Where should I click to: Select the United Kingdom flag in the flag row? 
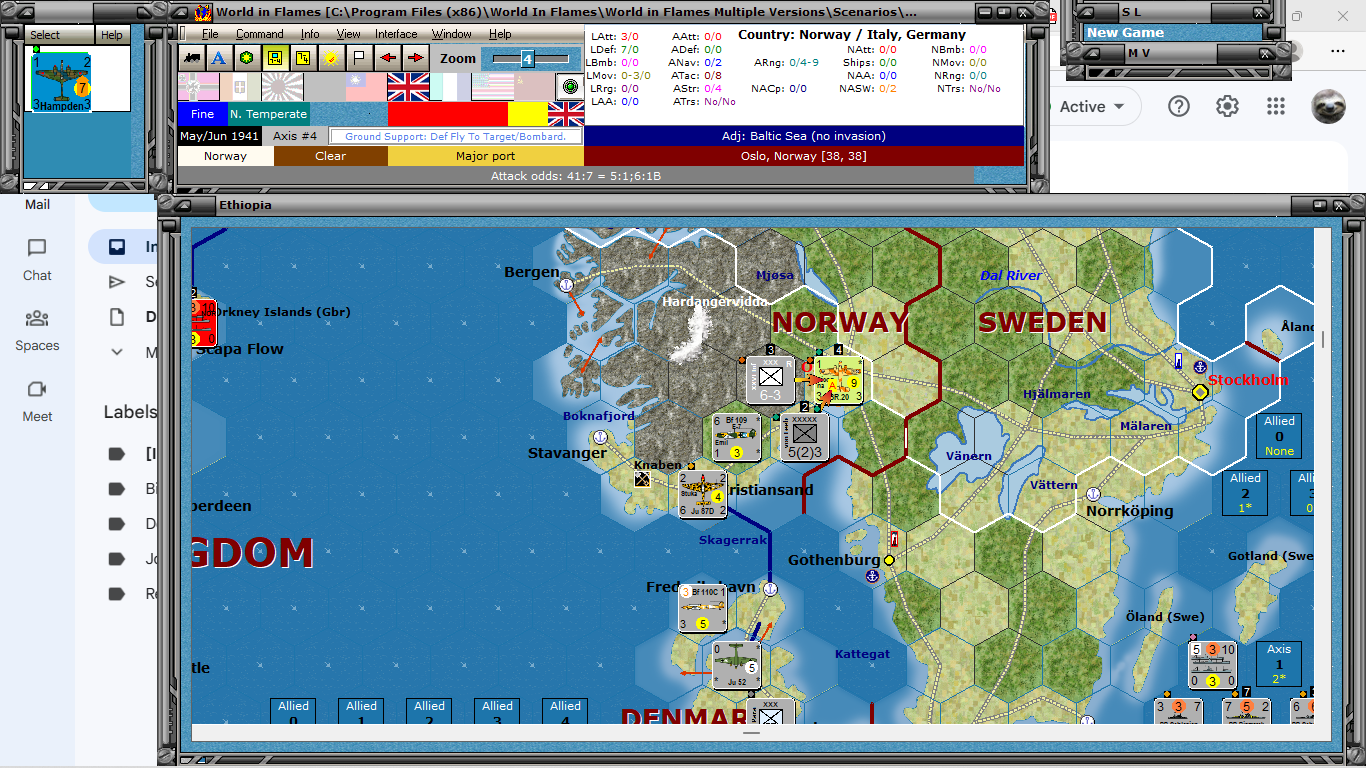point(408,87)
